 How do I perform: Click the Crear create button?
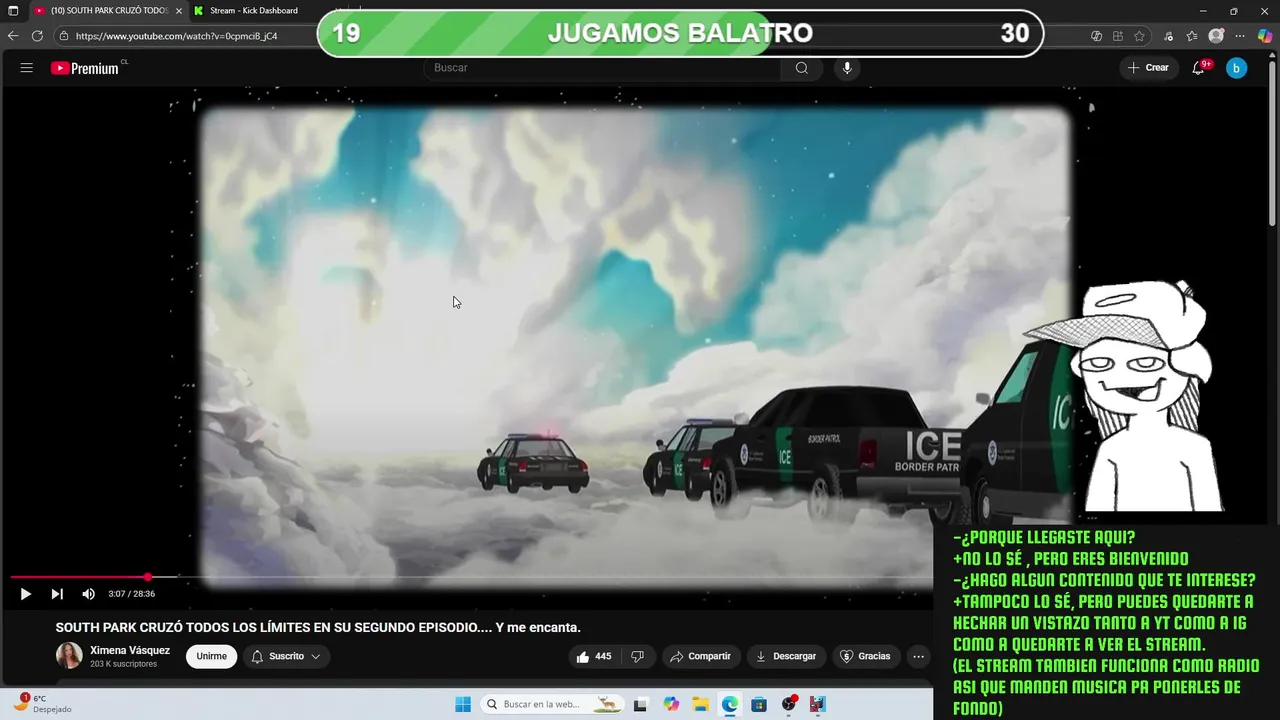click(1148, 68)
